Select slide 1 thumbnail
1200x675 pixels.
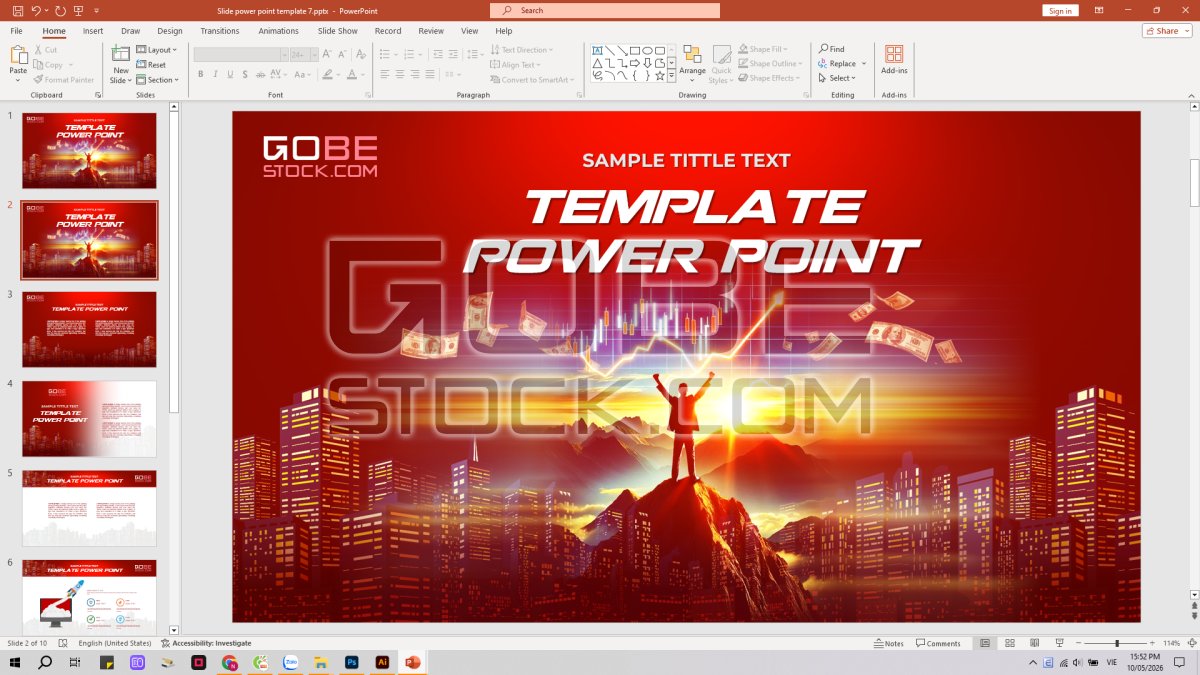[89, 150]
